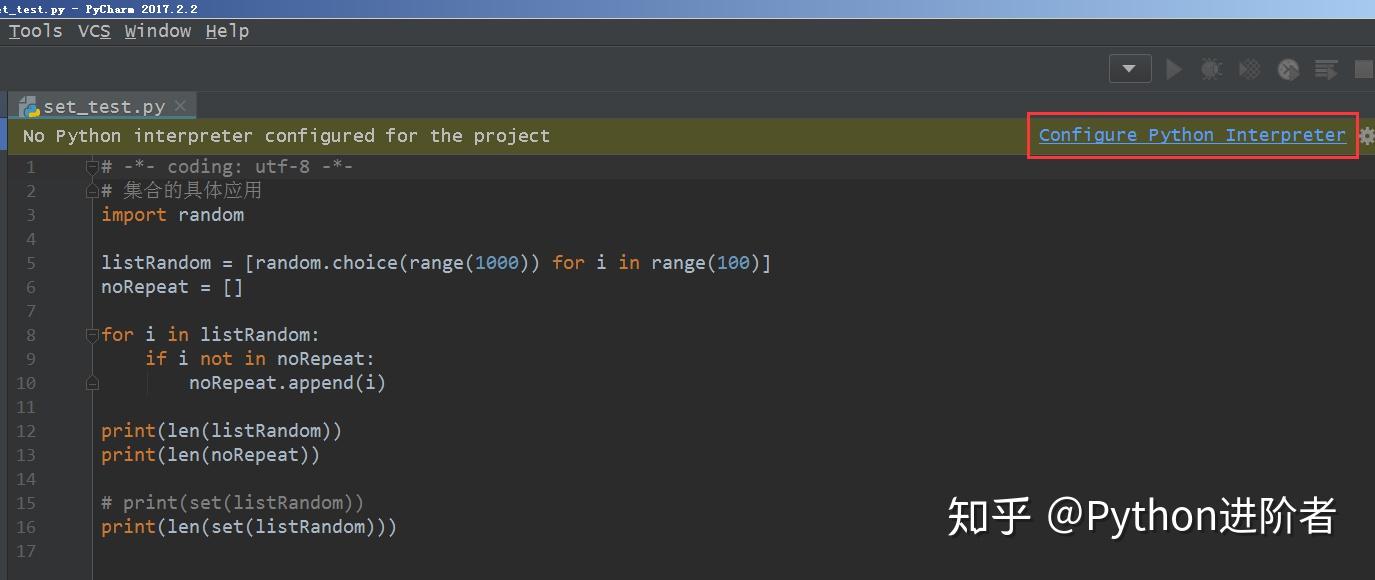Click Configure Python Interpreter link
The height and width of the screenshot is (580, 1375).
tap(1192, 135)
